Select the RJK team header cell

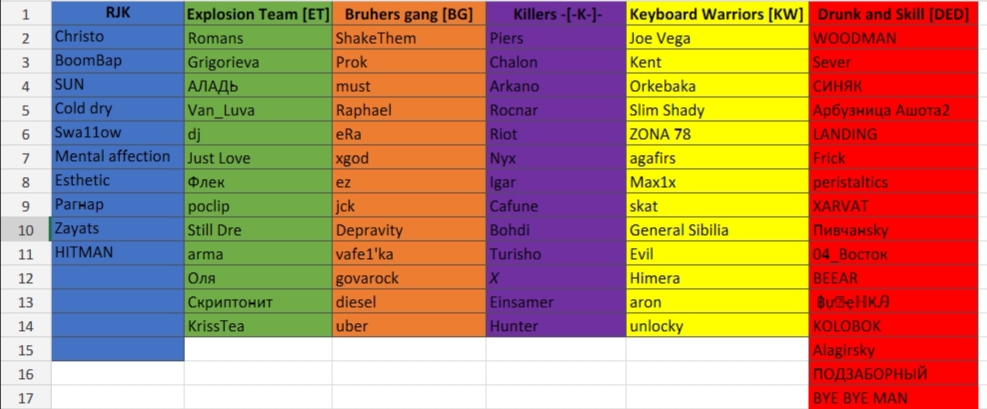coord(117,14)
